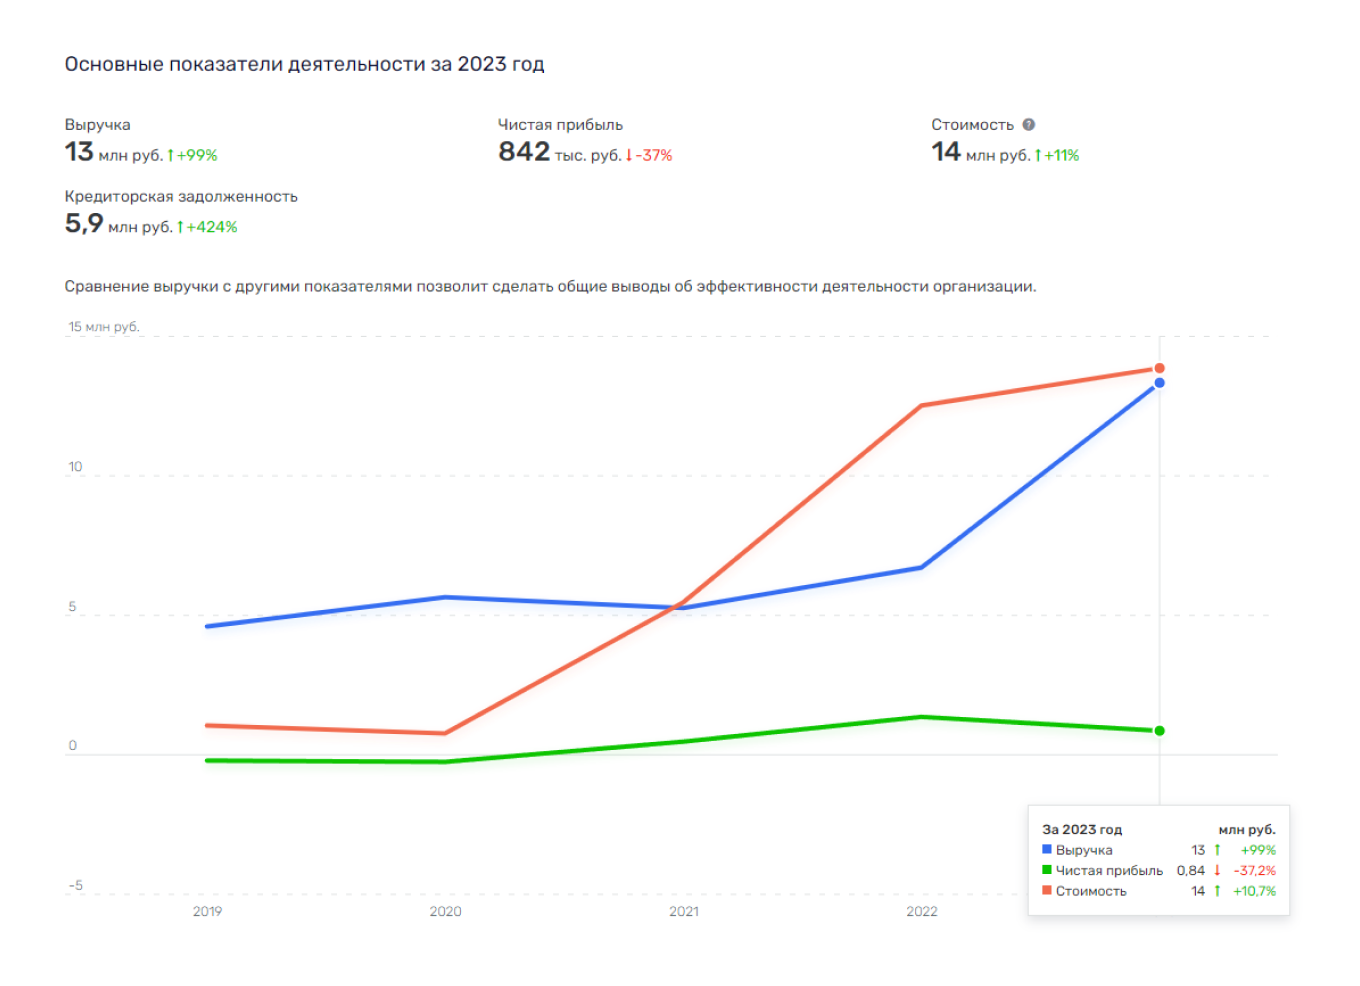The width and height of the screenshot is (1360, 986).
Task: Click '0,84' value in the tooltip
Action: click(1190, 870)
